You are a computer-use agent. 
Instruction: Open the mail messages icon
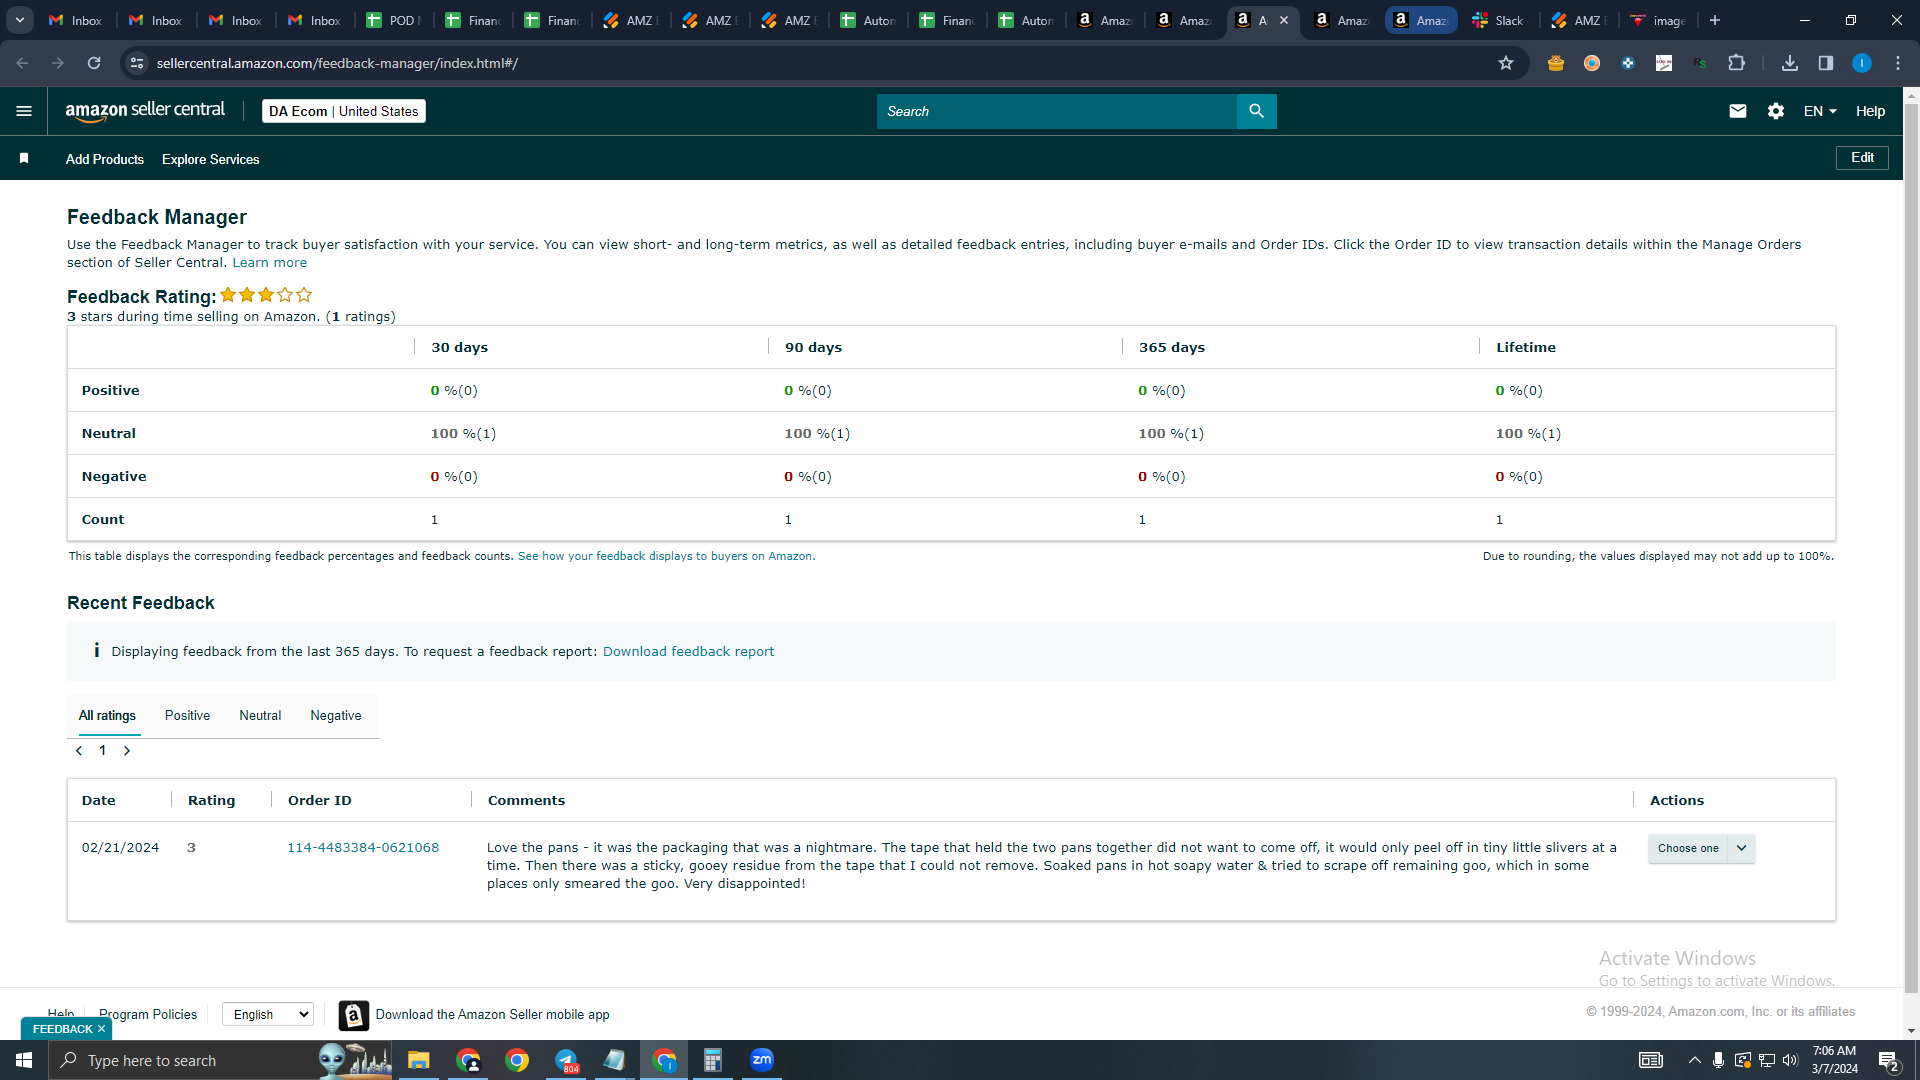point(1738,111)
